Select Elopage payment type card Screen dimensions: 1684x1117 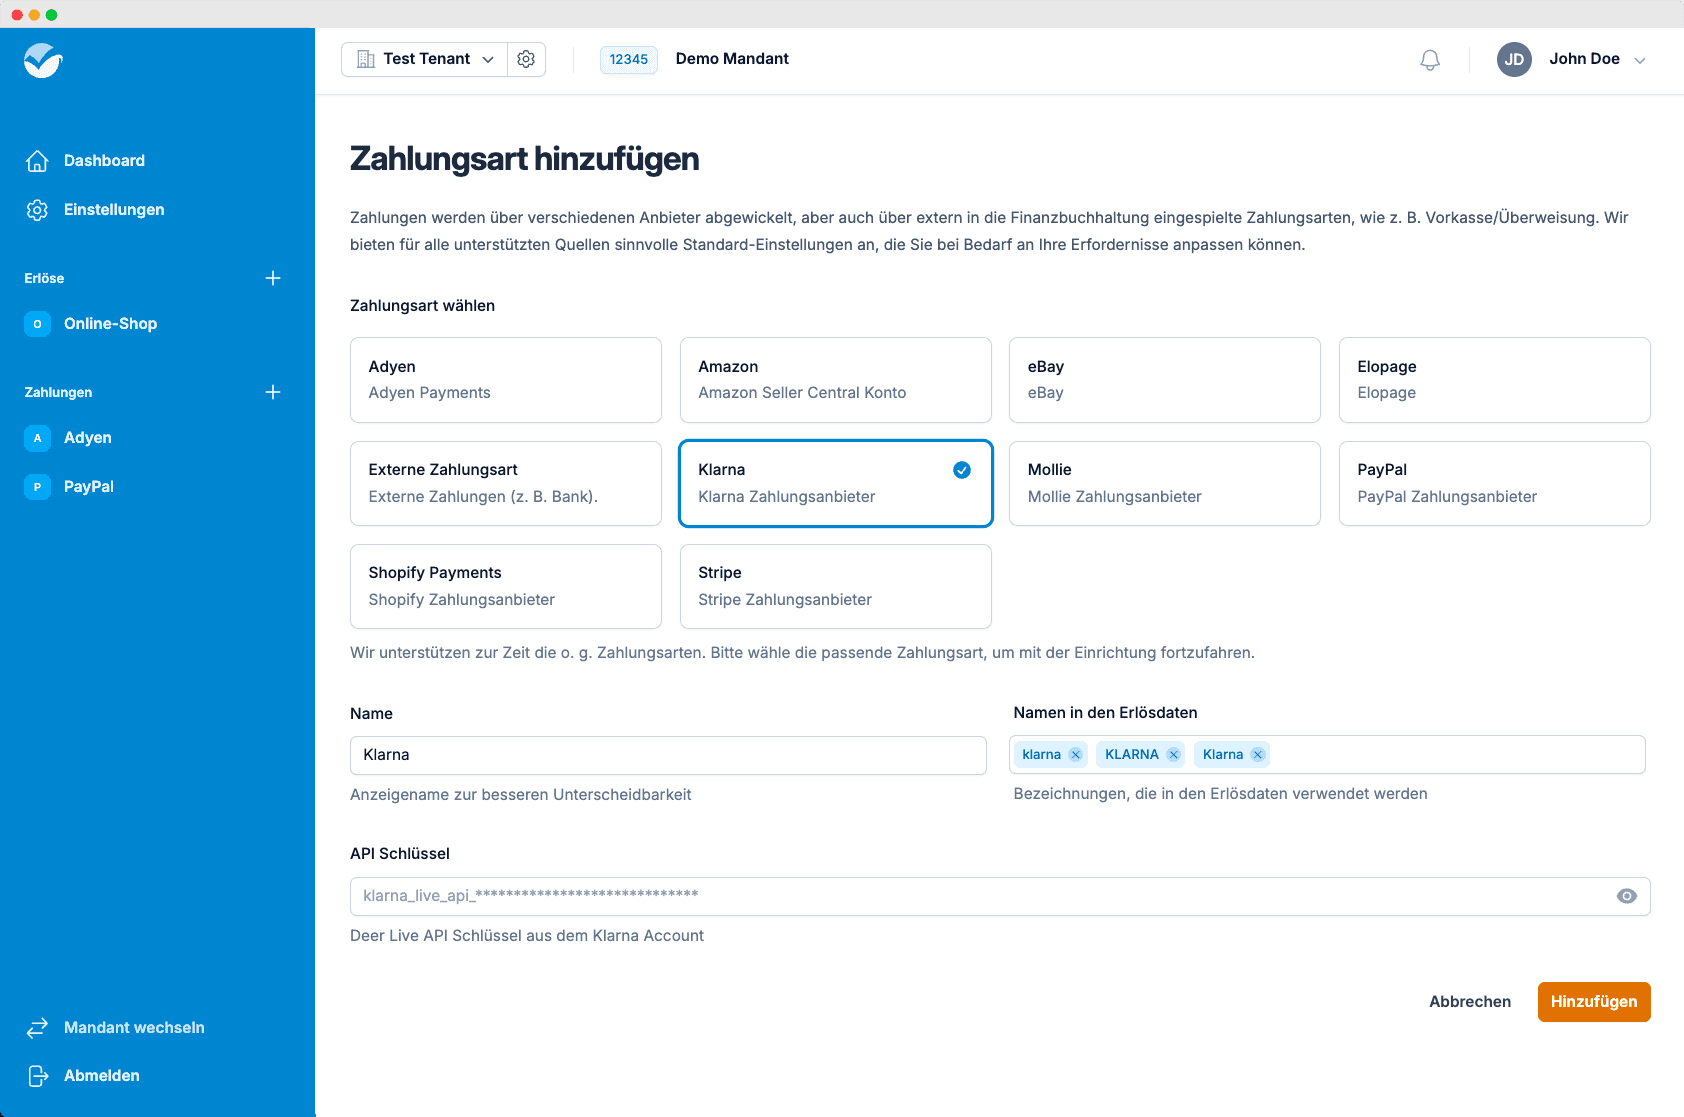click(1495, 380)
